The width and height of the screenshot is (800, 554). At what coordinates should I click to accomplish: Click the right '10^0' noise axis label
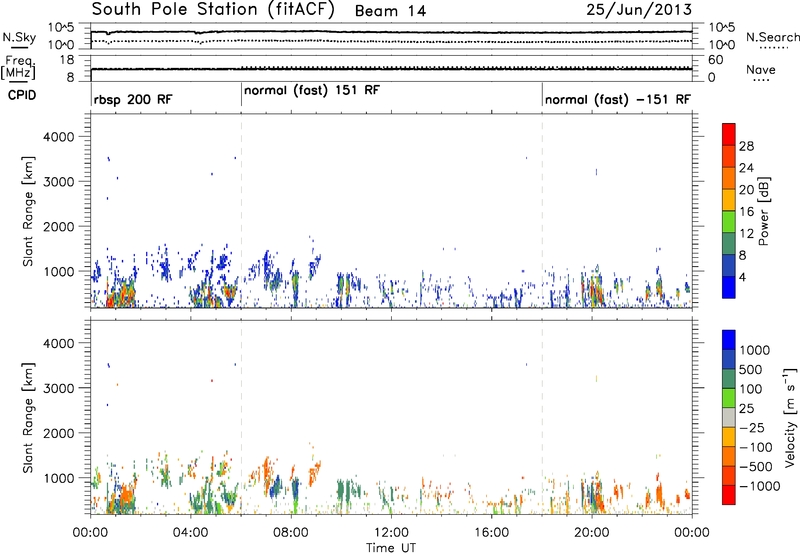click(x=722, y=45)
